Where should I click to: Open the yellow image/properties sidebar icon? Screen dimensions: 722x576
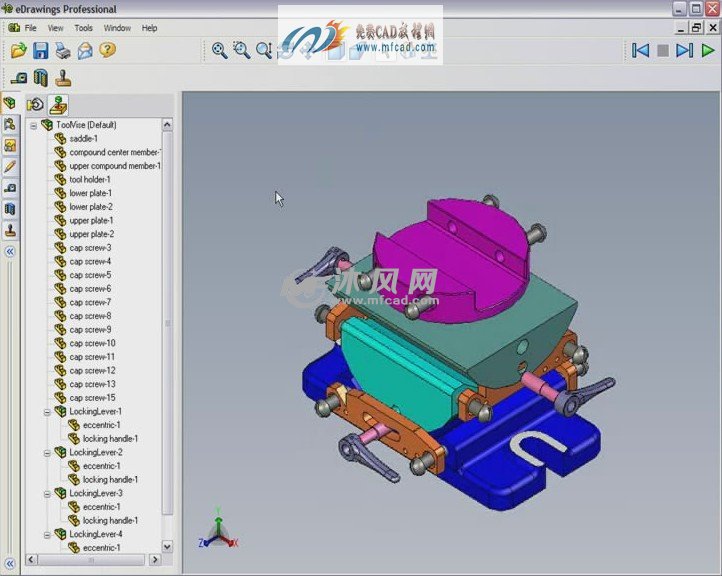coord(10,146)
